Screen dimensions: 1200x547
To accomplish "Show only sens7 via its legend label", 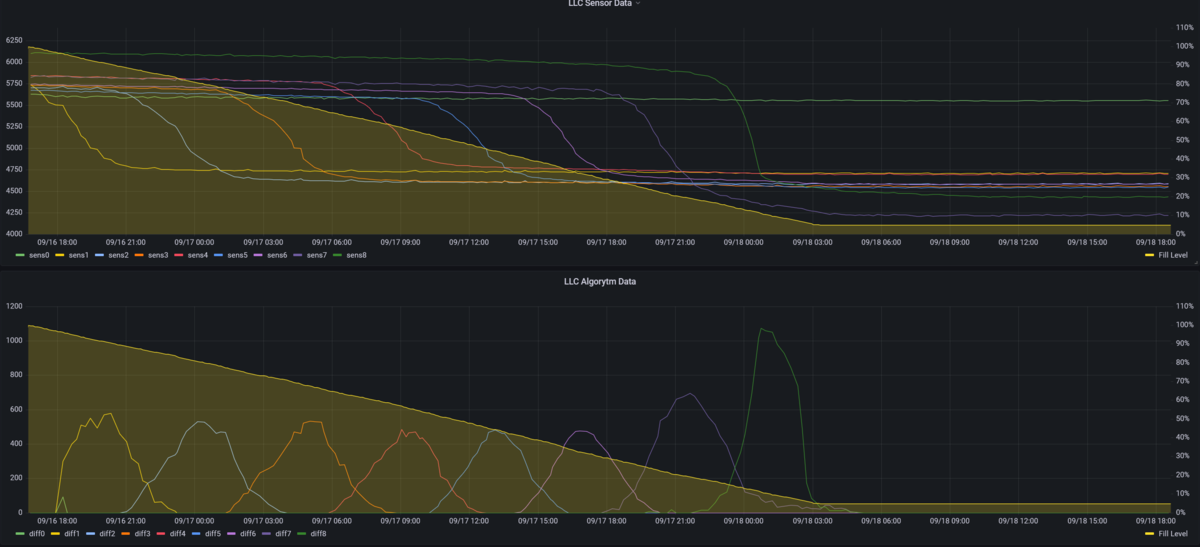I will (316, 255).
